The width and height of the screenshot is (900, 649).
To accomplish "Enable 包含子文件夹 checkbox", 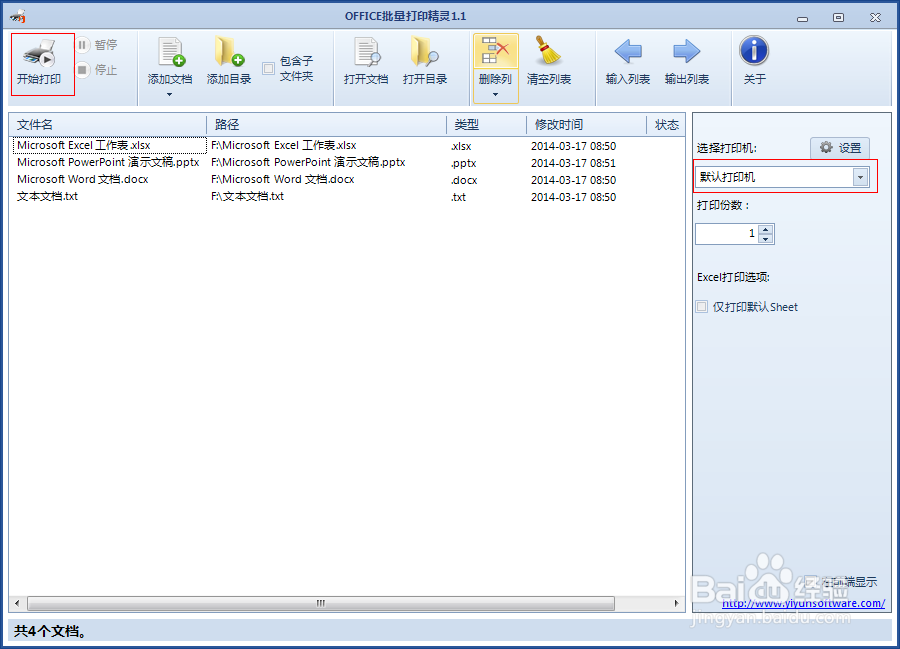I will 269,68.
